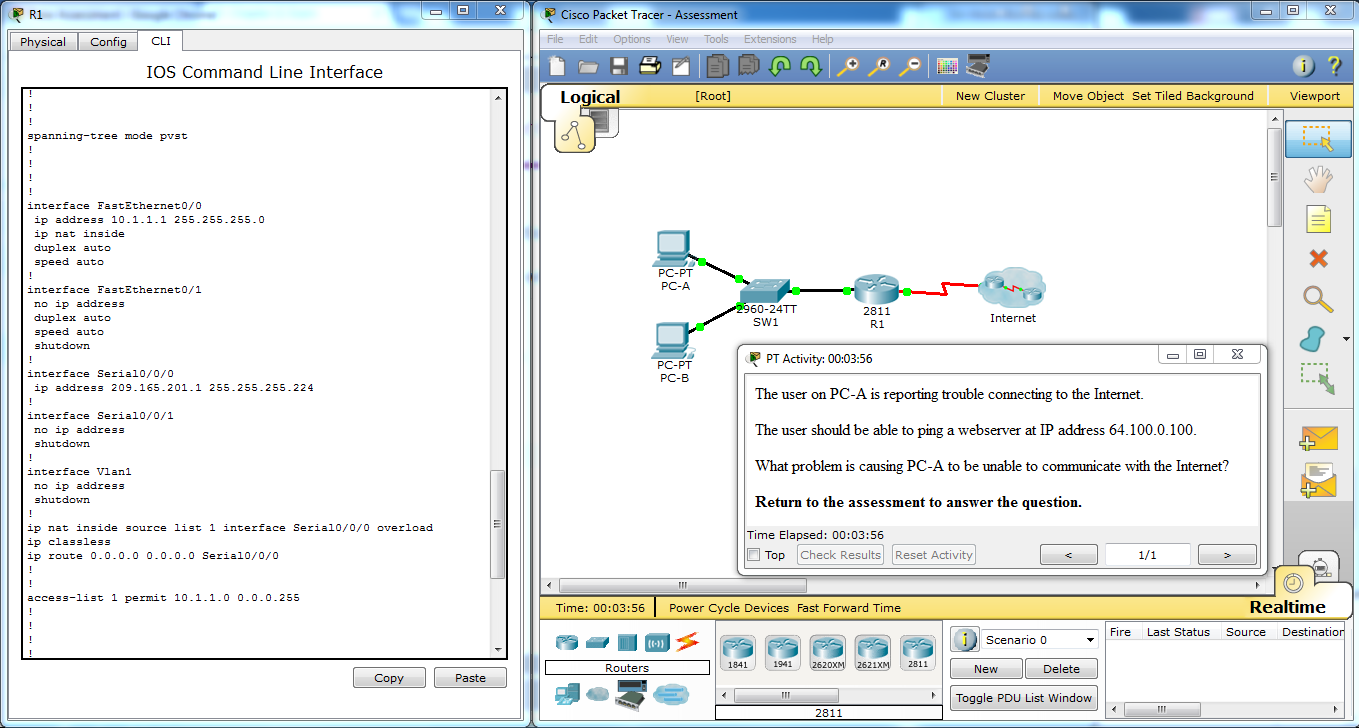Toggle the PDU List Window
This screenshot has height=728, width=1359.
click(x=1023, y=697)
